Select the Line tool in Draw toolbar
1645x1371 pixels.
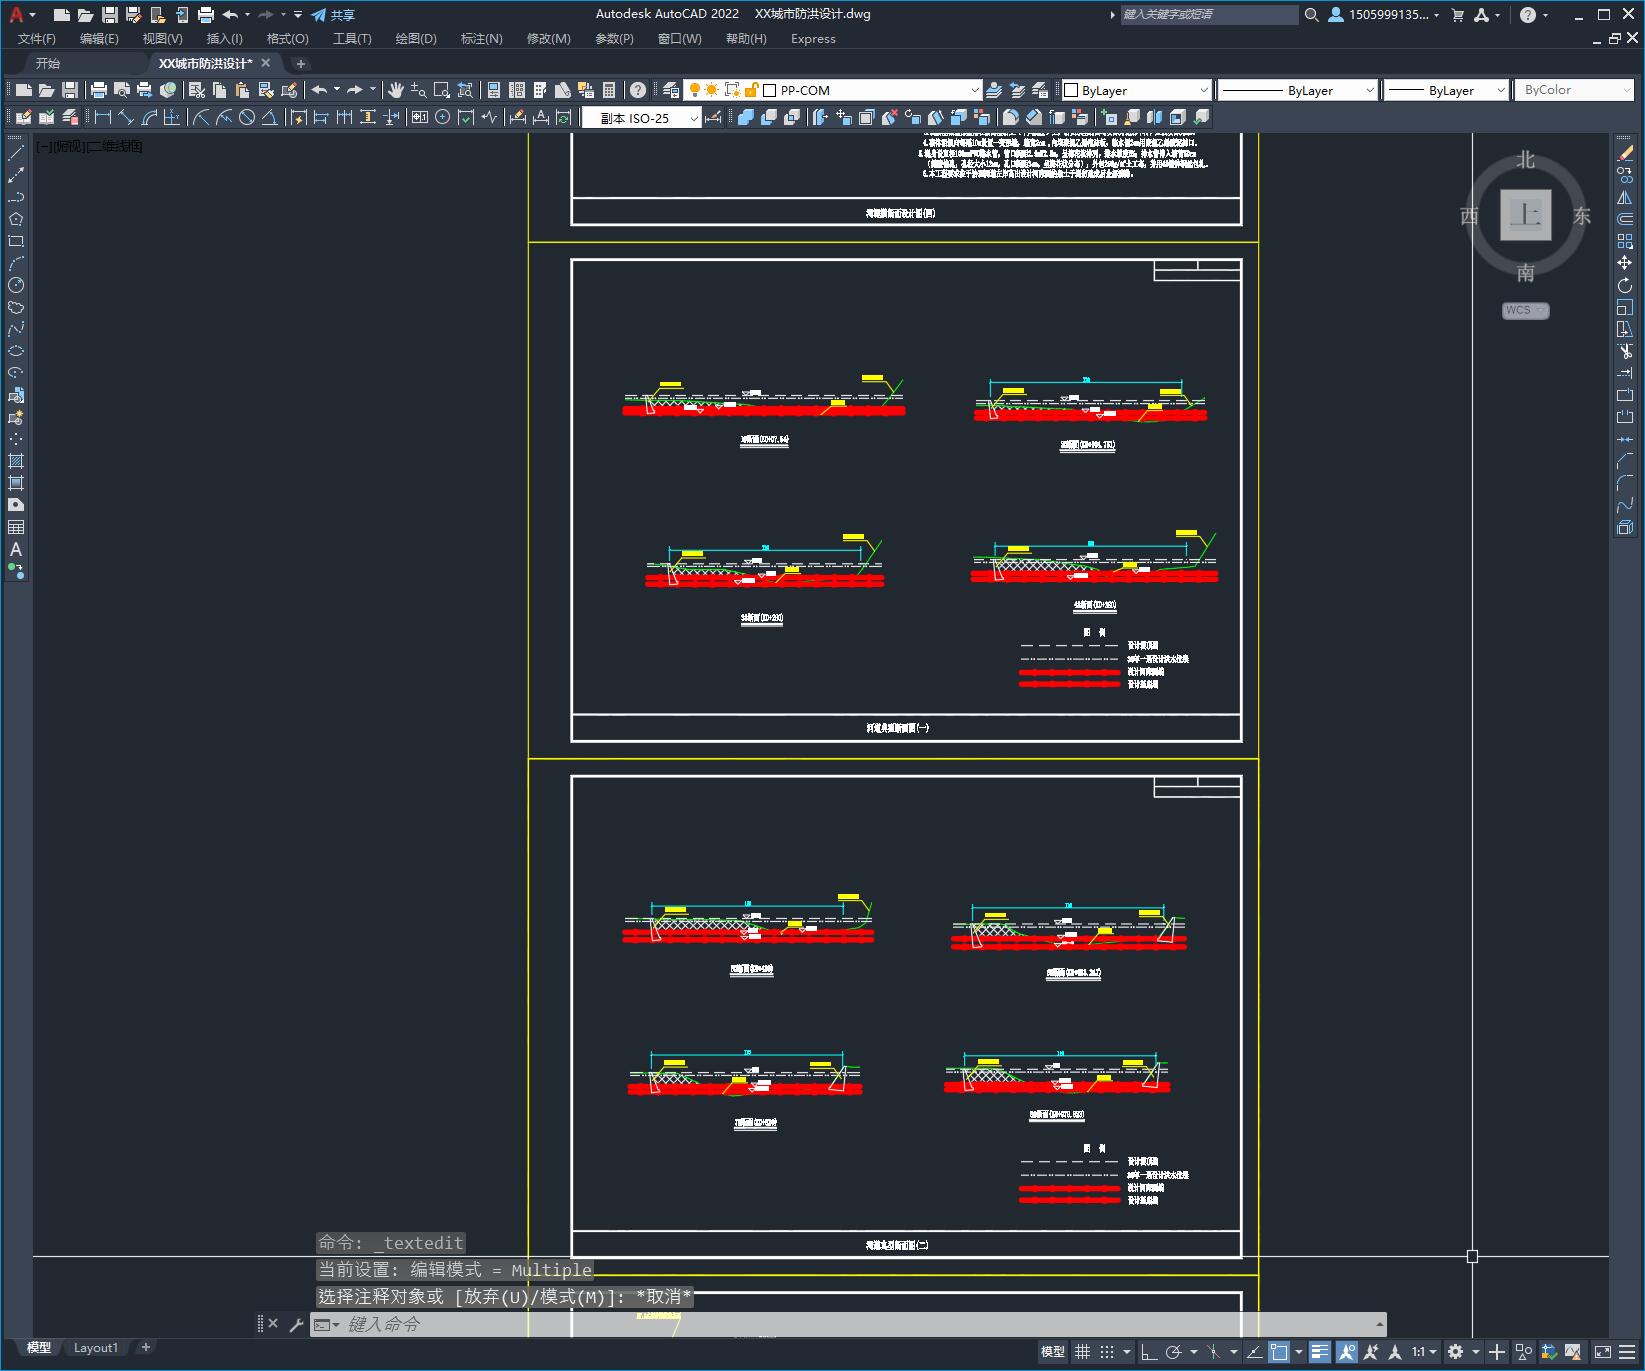point(16,153)
